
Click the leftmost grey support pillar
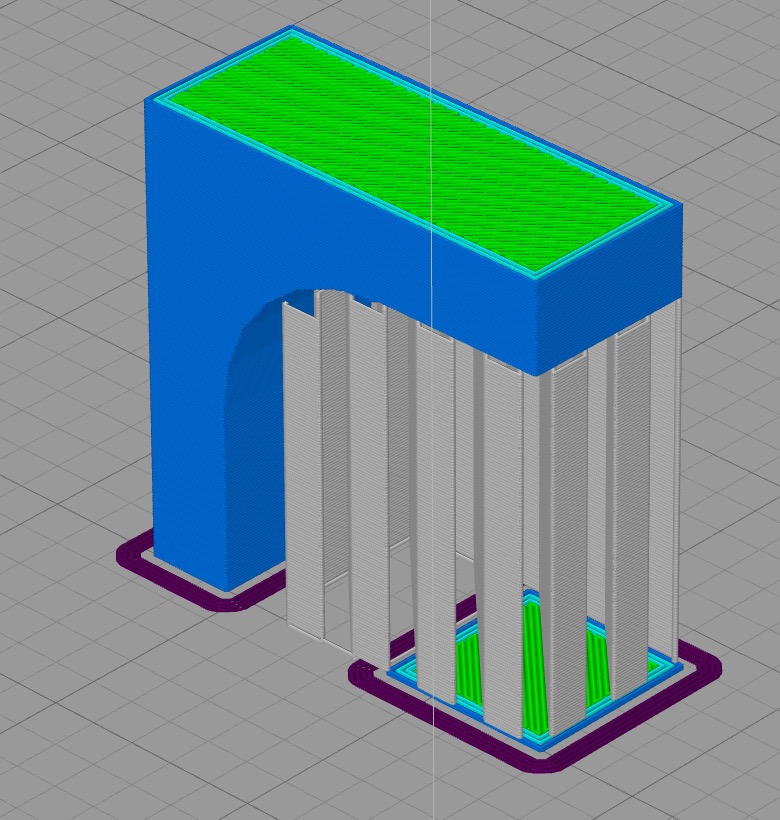click(x=303, y=471)
